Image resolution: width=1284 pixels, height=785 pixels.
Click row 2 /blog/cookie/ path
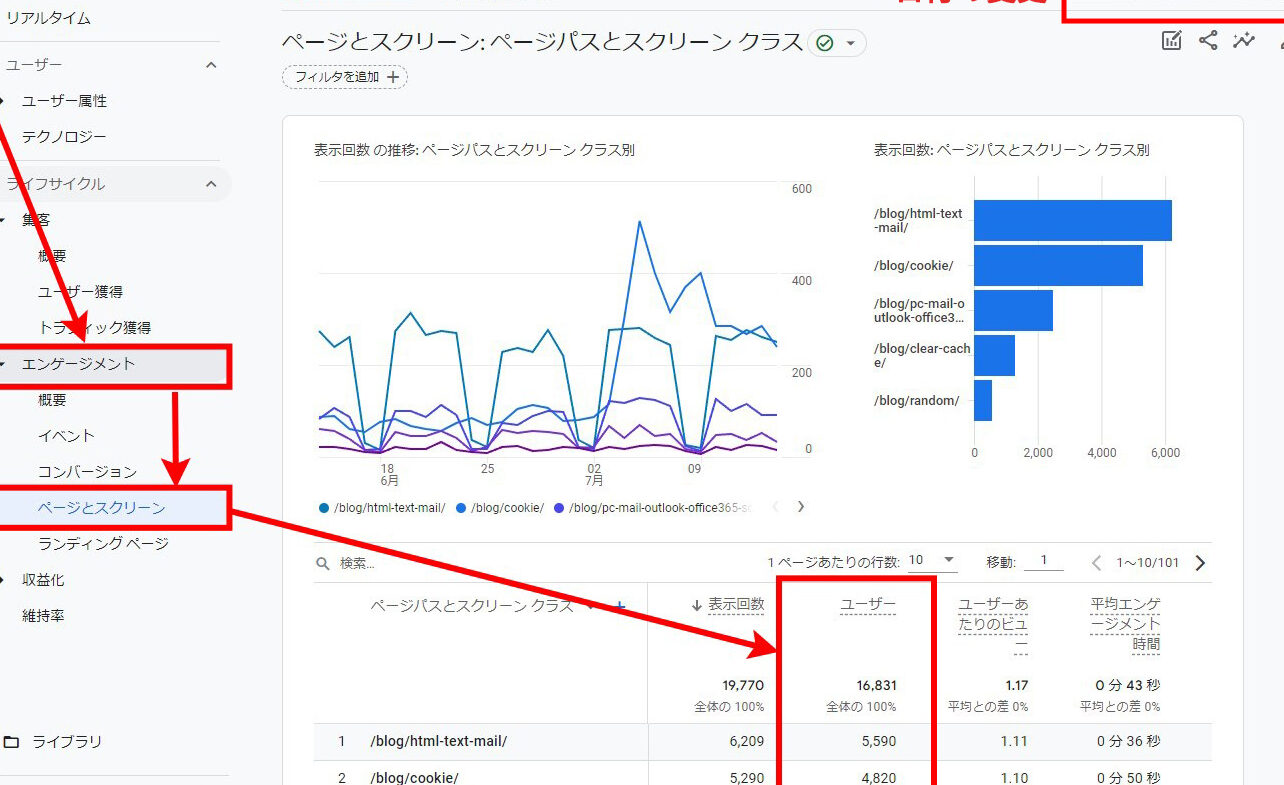pyautogui.click(x=414, y=778)
